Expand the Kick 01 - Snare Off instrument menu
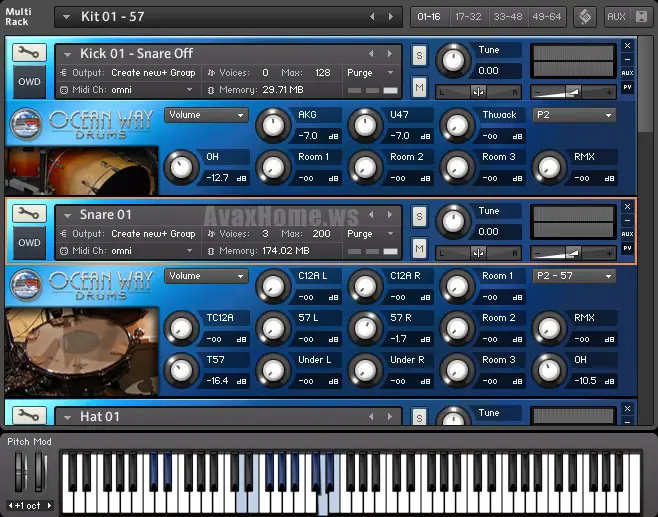The height and width of the screenshot is (517, 658). point(67,54)
